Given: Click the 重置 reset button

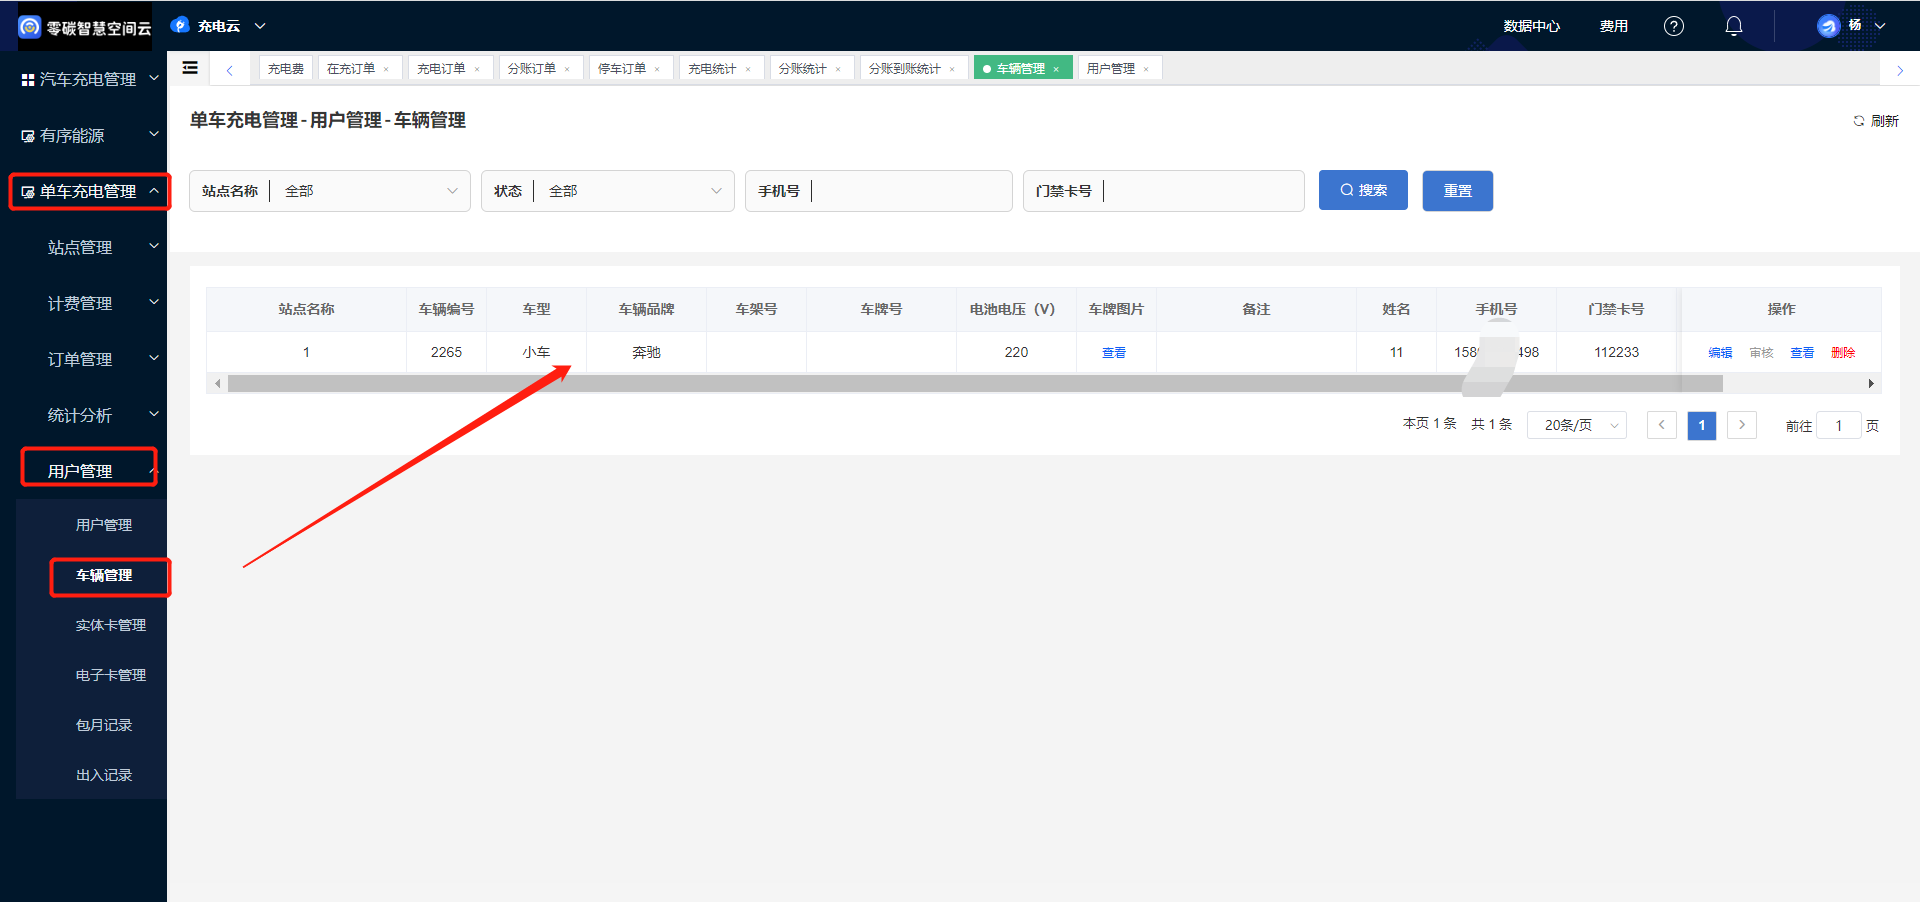Looking at the screenshot, I should (x=1458, y=191).
